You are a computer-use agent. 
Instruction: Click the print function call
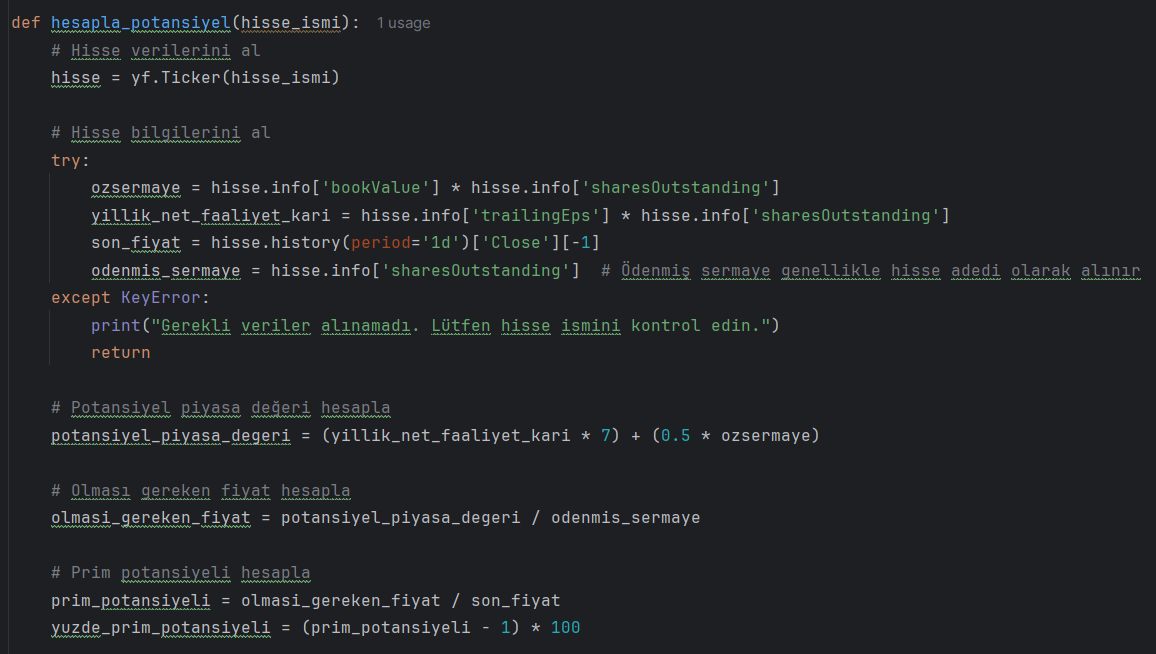click(115, 325)
